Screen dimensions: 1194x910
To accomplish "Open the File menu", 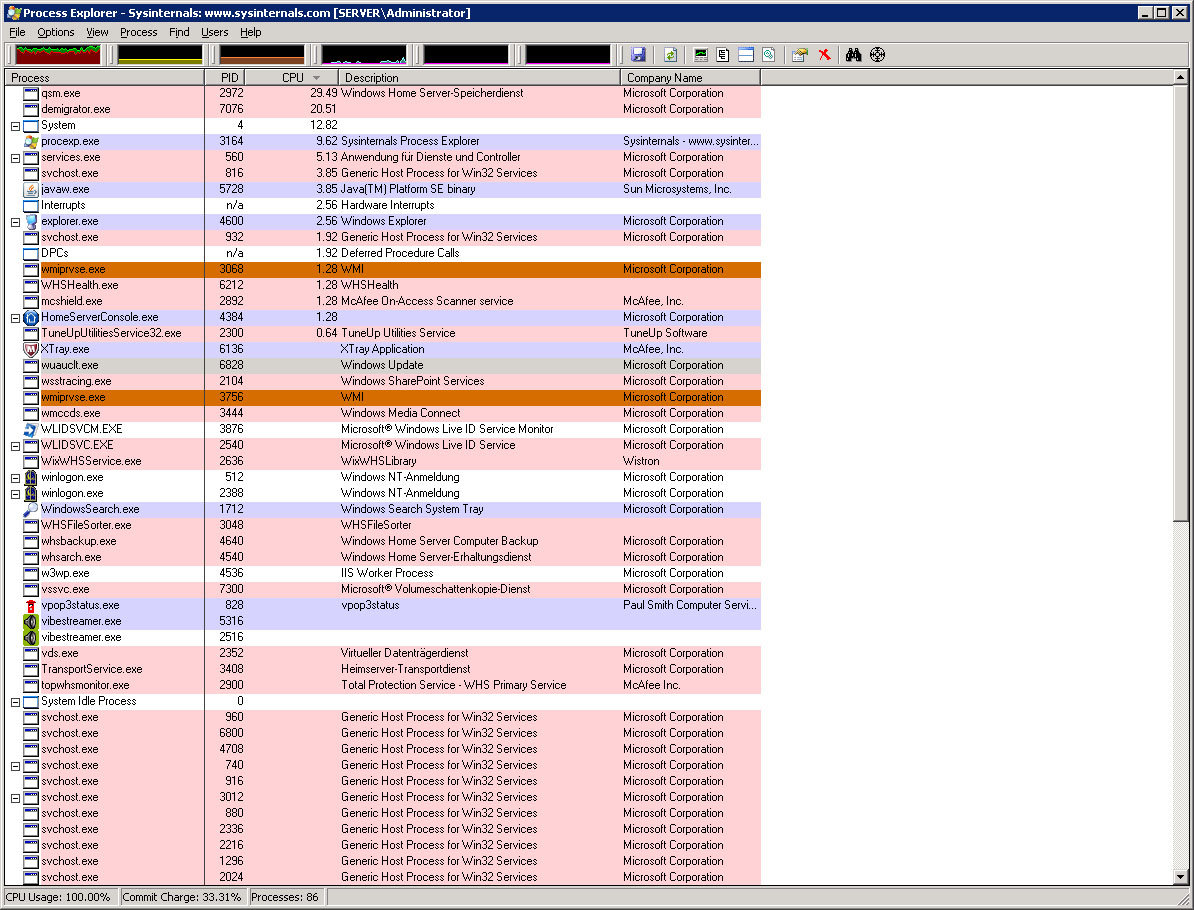I will point(17,32).
